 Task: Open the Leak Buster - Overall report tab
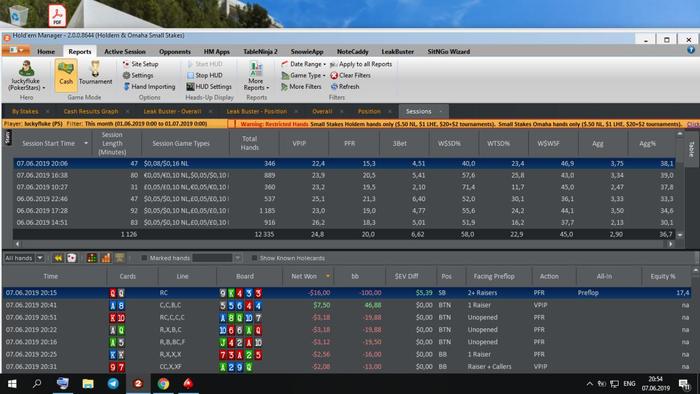click(x=172, y=111)
